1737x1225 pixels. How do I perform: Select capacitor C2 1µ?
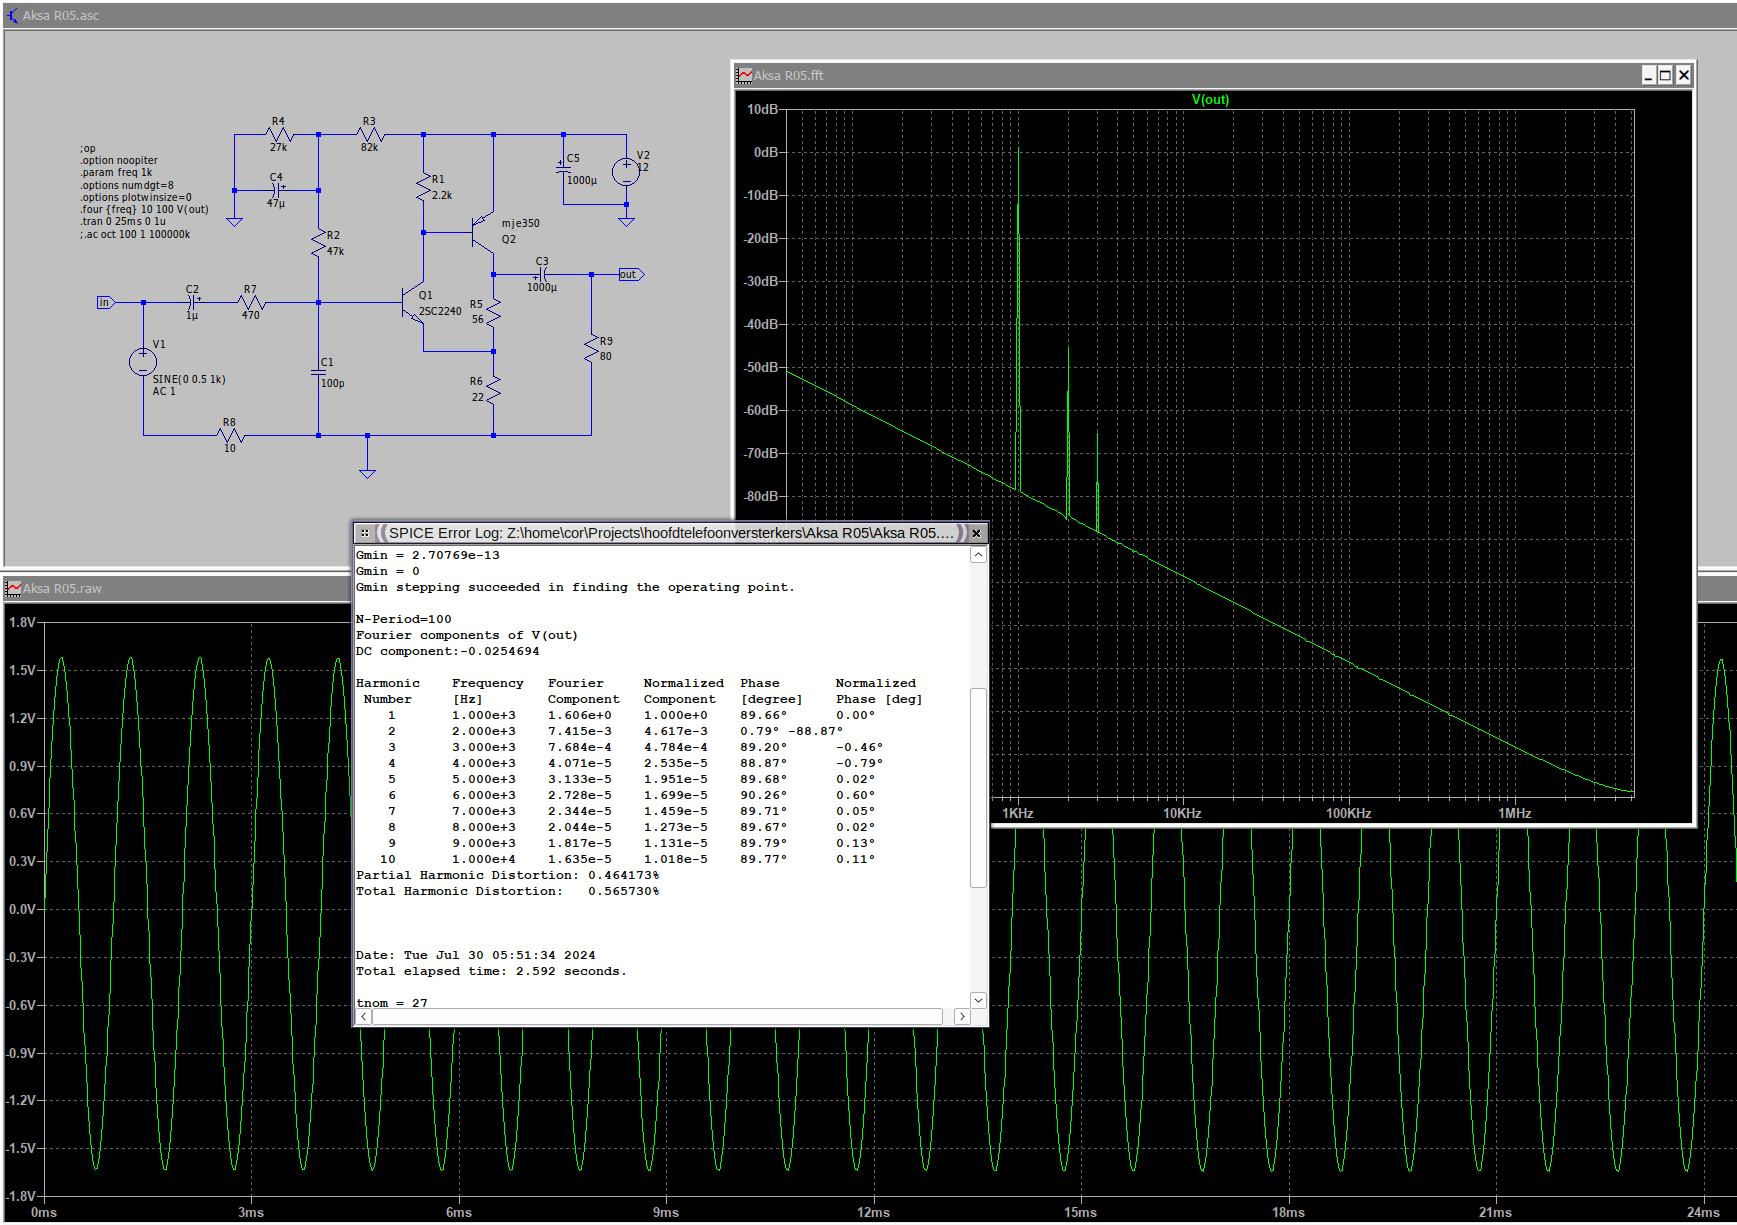[192, 302]
